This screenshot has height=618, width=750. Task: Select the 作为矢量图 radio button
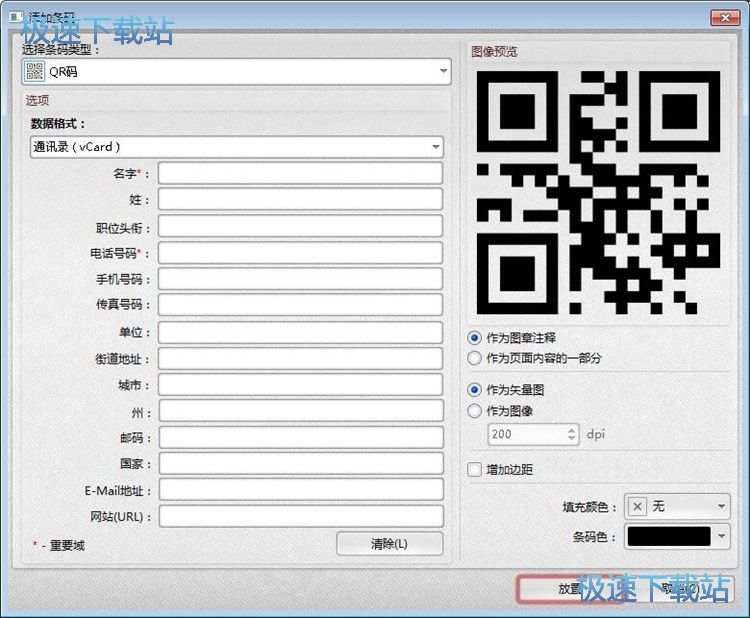click(474, 390)
